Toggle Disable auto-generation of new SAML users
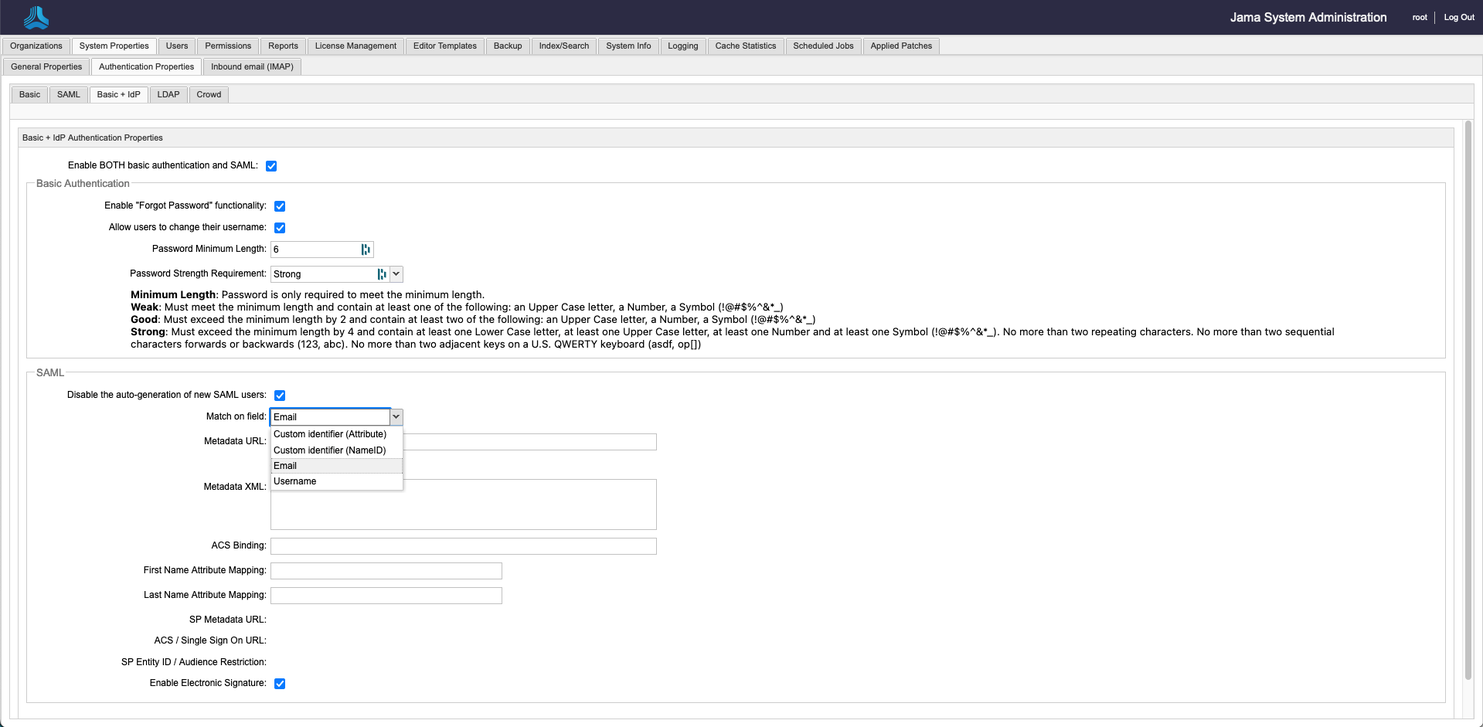1483x727 pixels. (280, 396)
